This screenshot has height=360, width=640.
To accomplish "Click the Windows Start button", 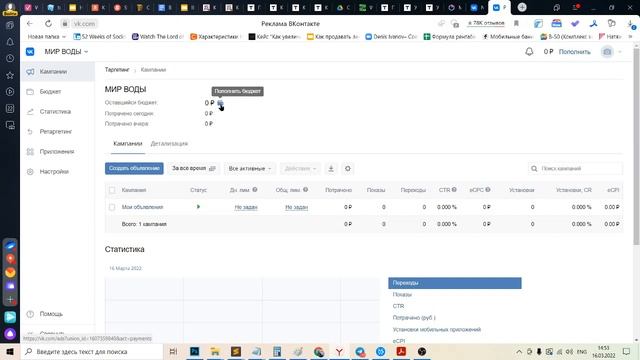I will [x=10, y=351].
